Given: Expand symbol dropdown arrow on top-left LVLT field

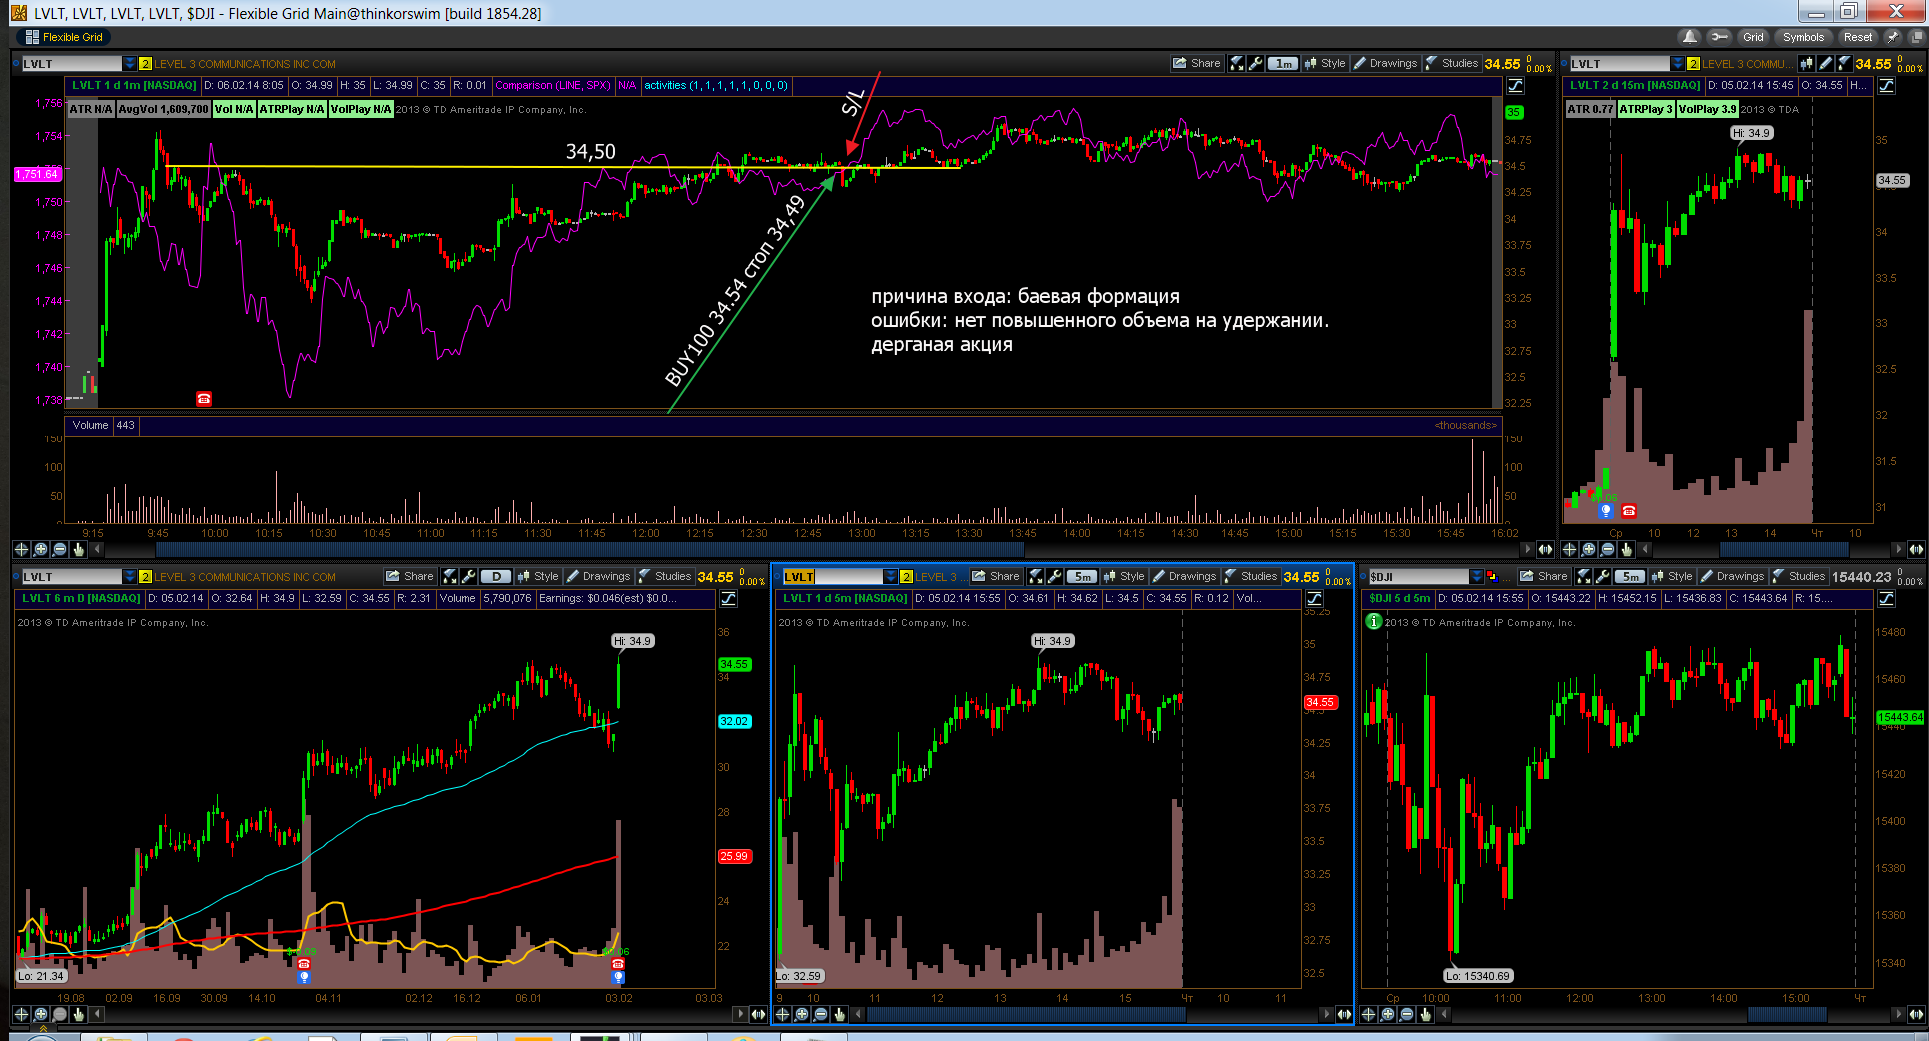Looking at the screenshot, I should (129, 64).
